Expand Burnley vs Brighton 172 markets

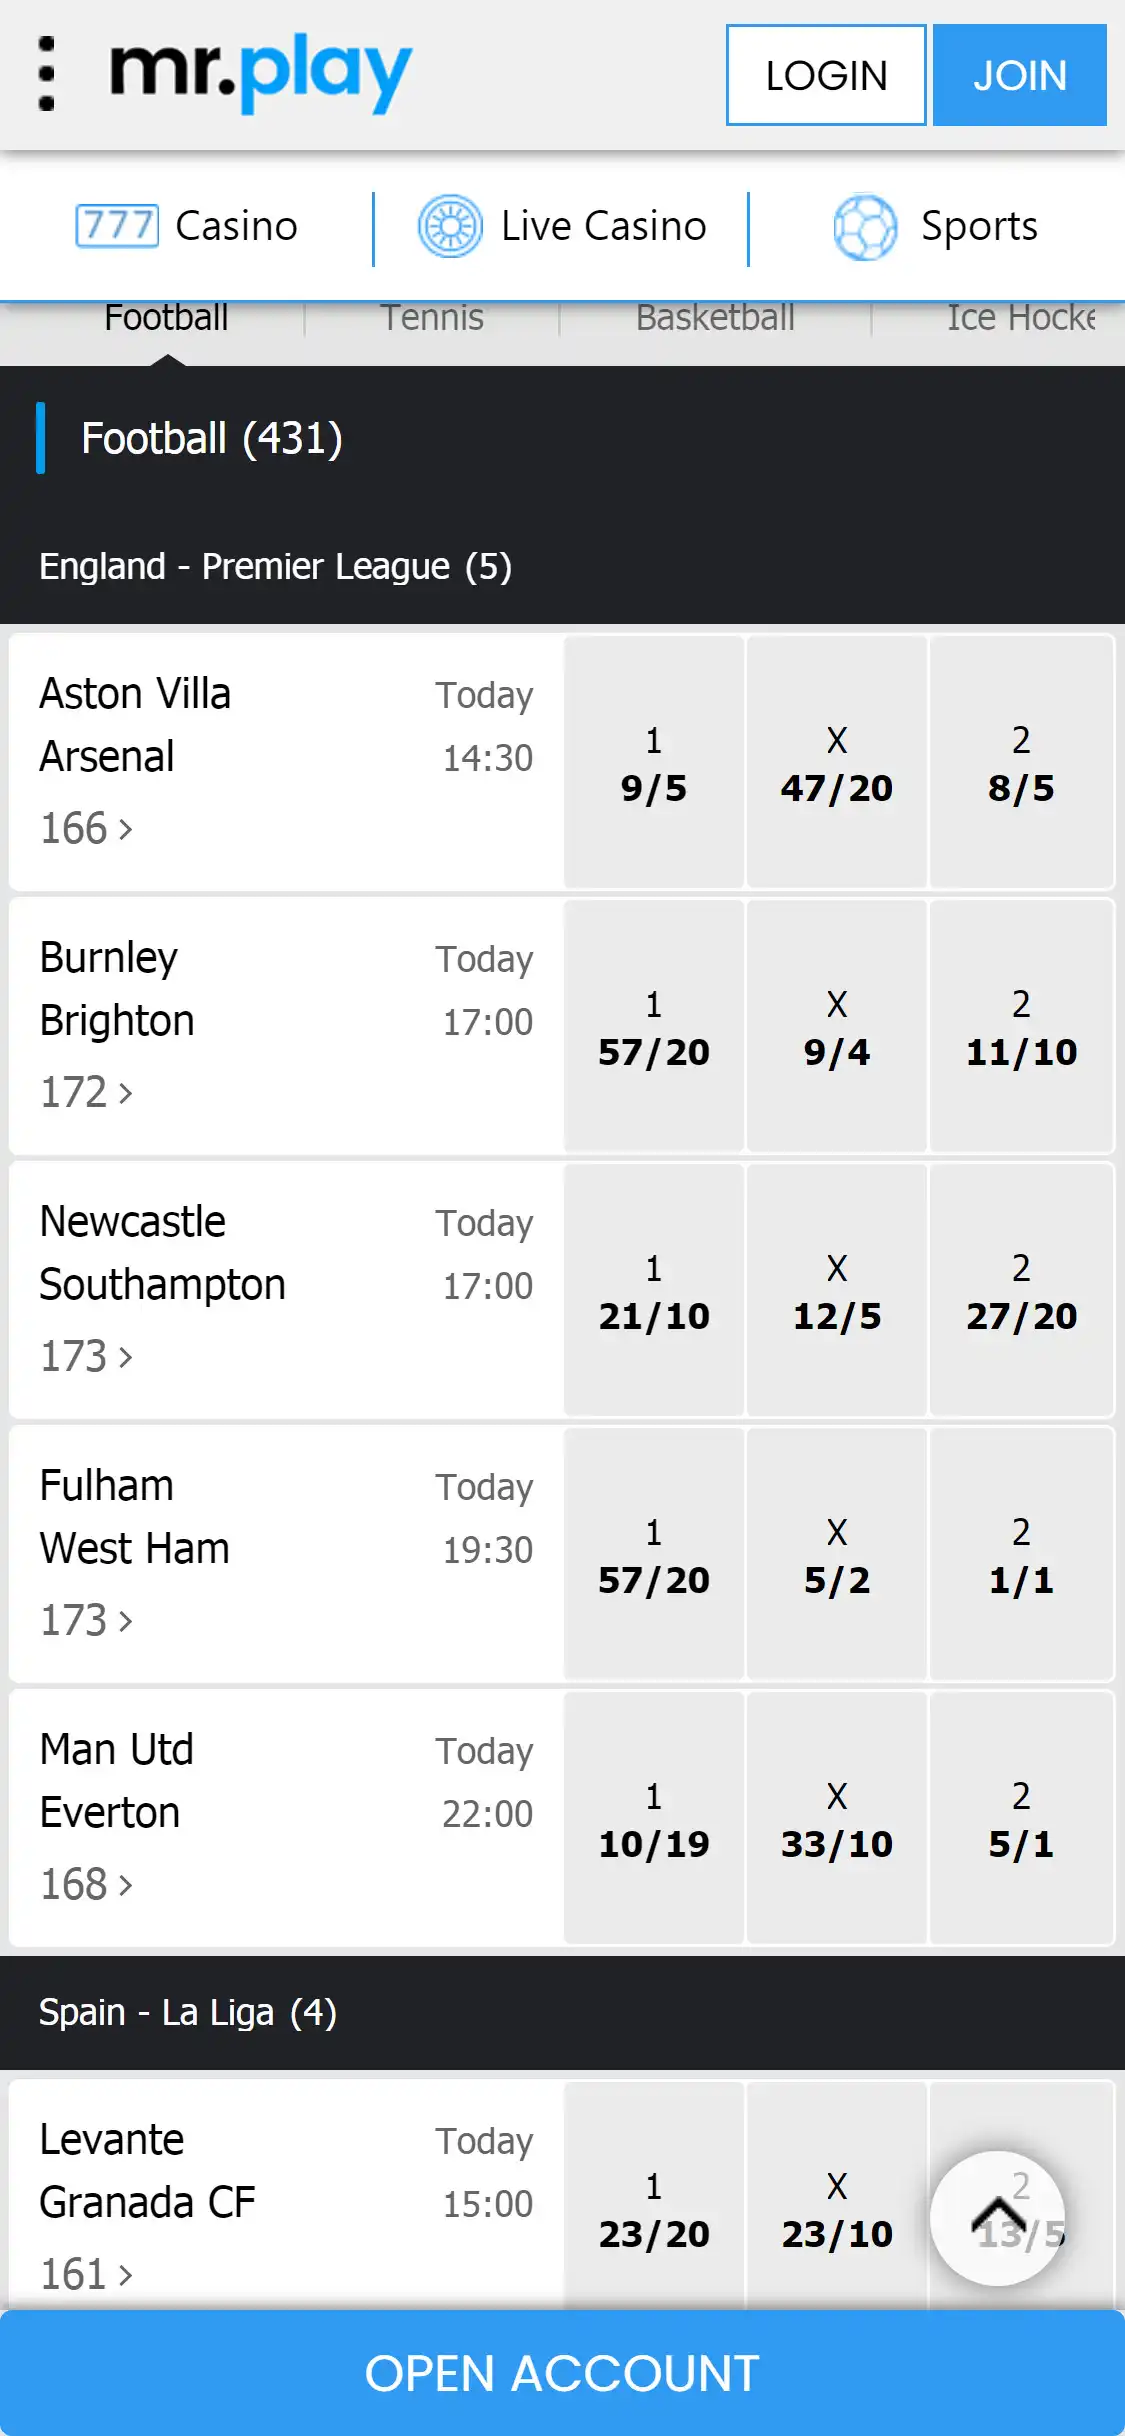click(86, 1093)
